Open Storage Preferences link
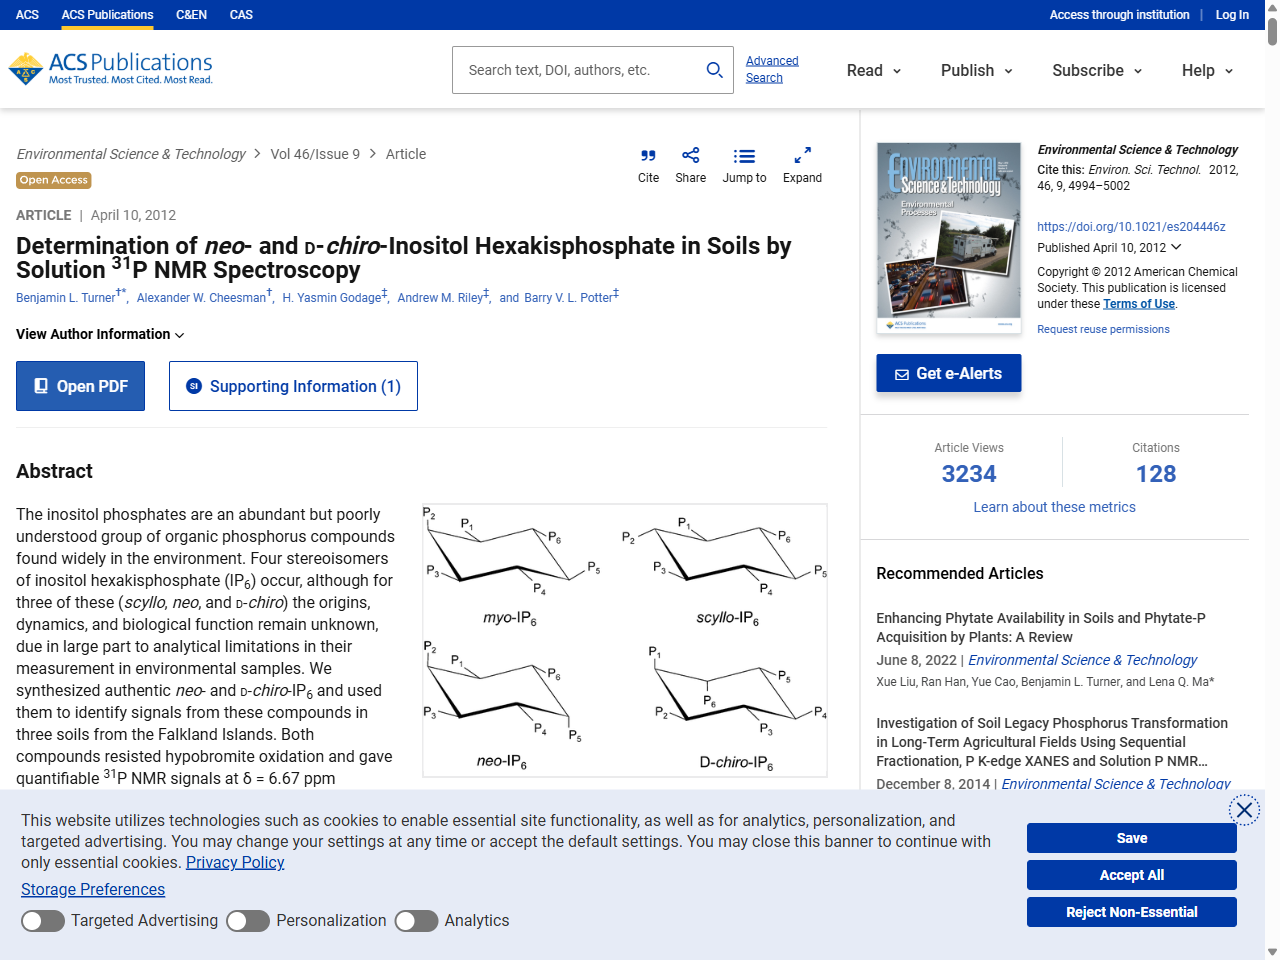Image resolution: width=1280 pixels, height=960 pixels. [x=93, y=889]
